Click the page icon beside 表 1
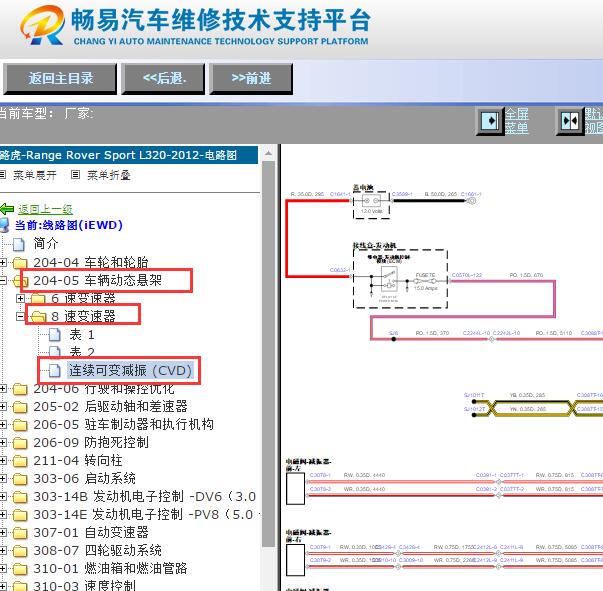 point(55,335)
